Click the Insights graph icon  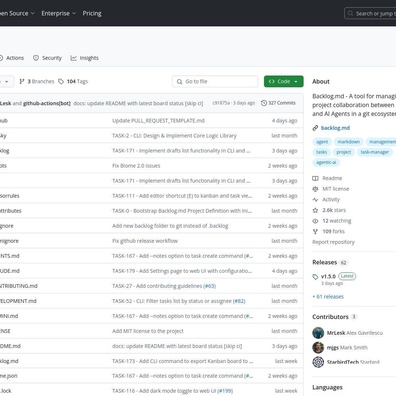pos(73,58)
